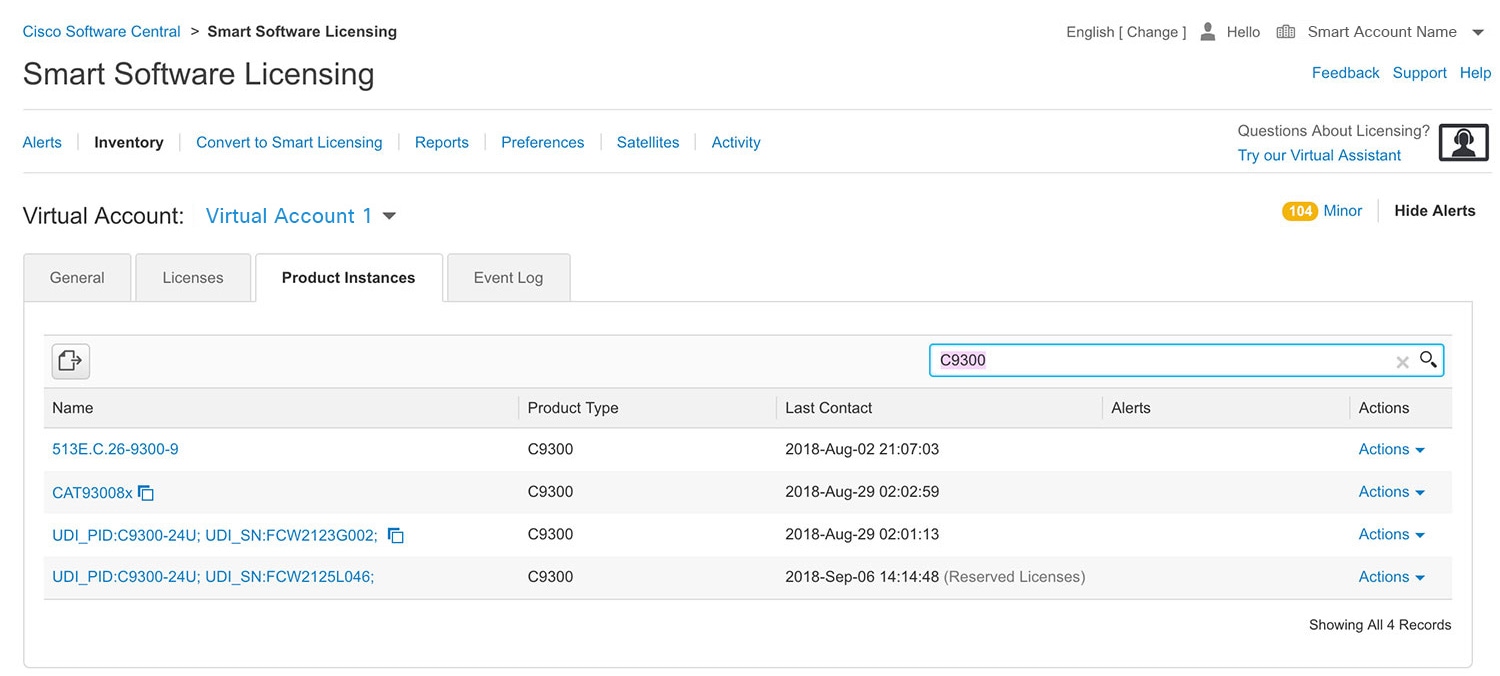Select Inventory in navigation menu
The image size is (1500, 676).
[129, 142]
